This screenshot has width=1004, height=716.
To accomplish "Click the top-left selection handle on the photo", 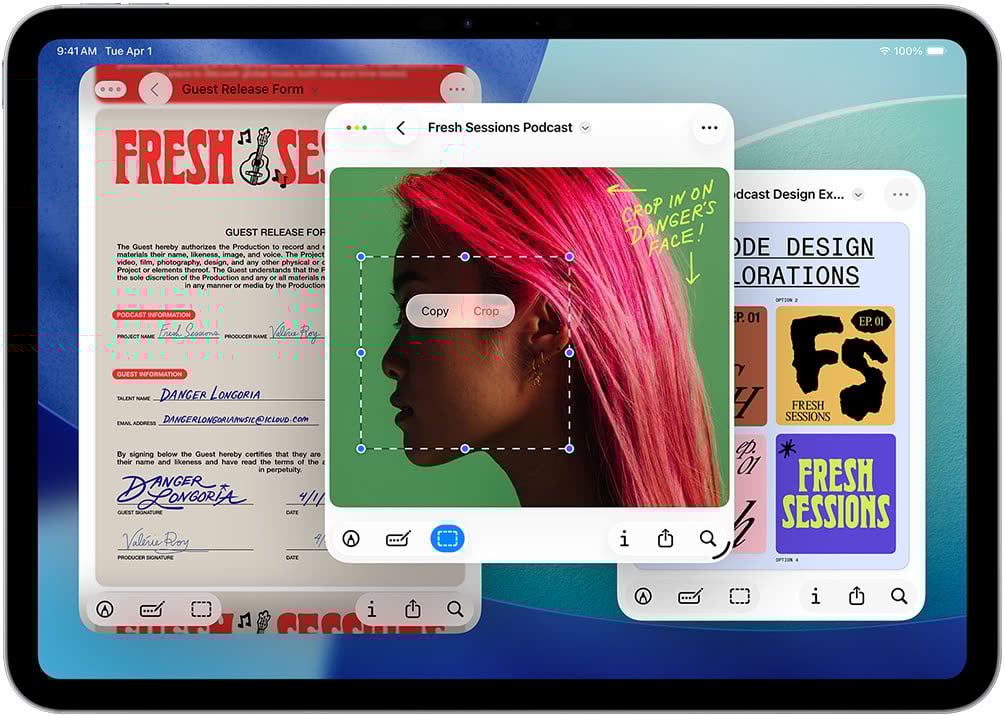I will 361,257.
